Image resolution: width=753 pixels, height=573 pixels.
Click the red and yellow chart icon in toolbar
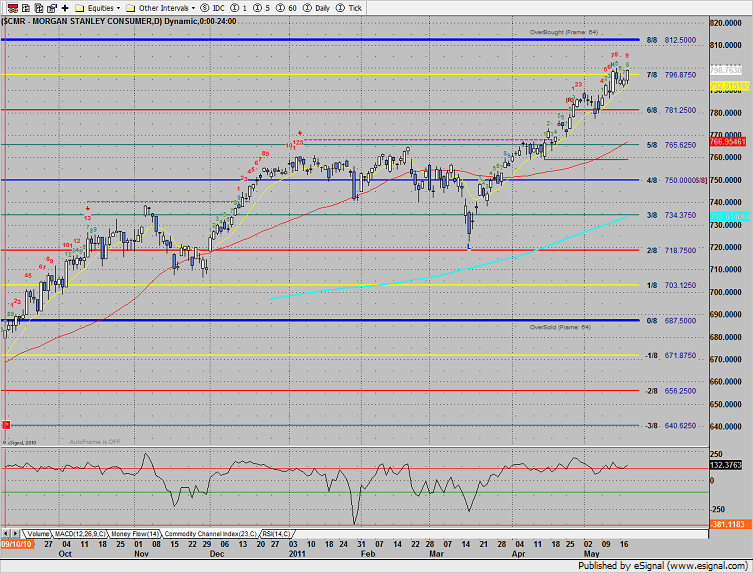[12, 8]
